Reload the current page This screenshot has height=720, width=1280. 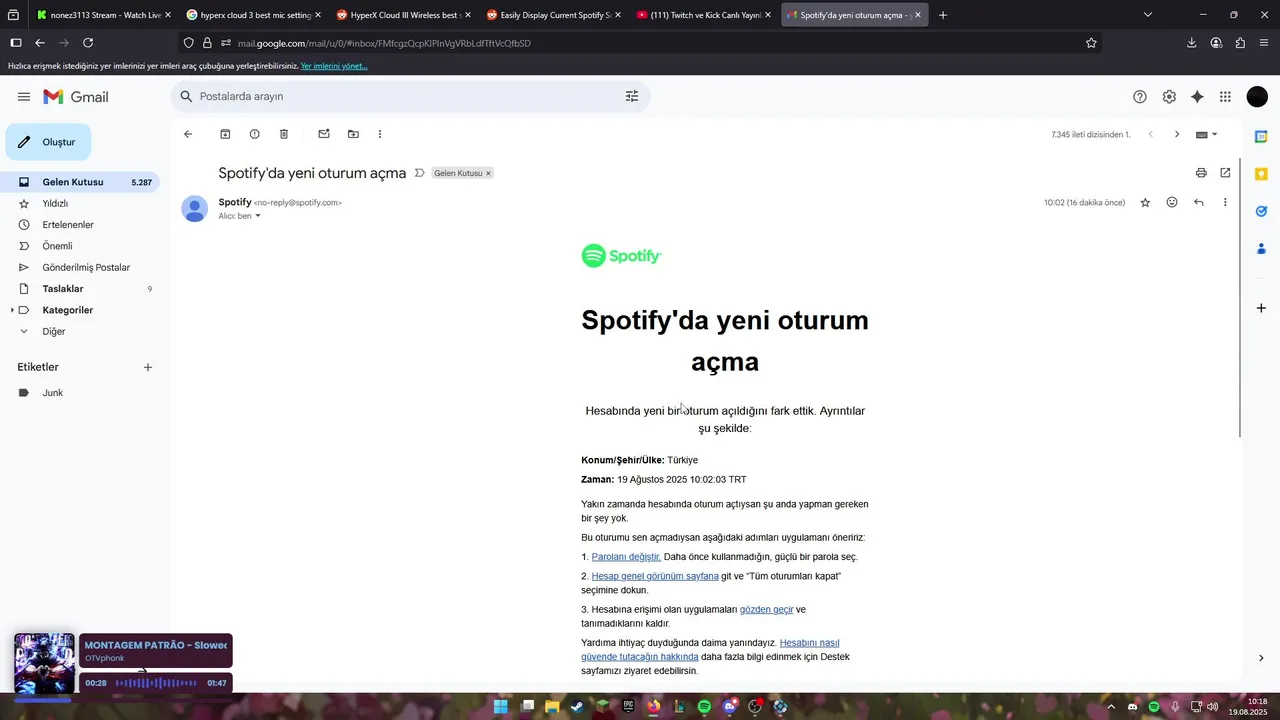[x=88, y=43]
